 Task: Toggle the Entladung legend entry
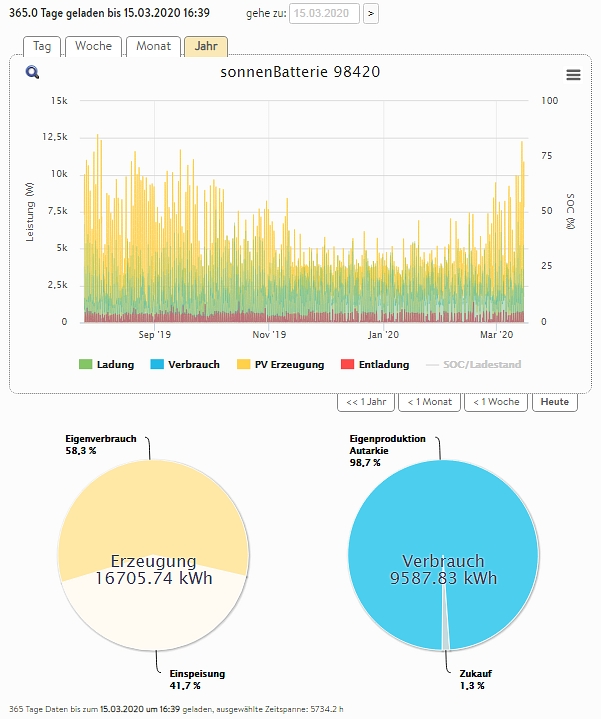(x=375, y=365)
